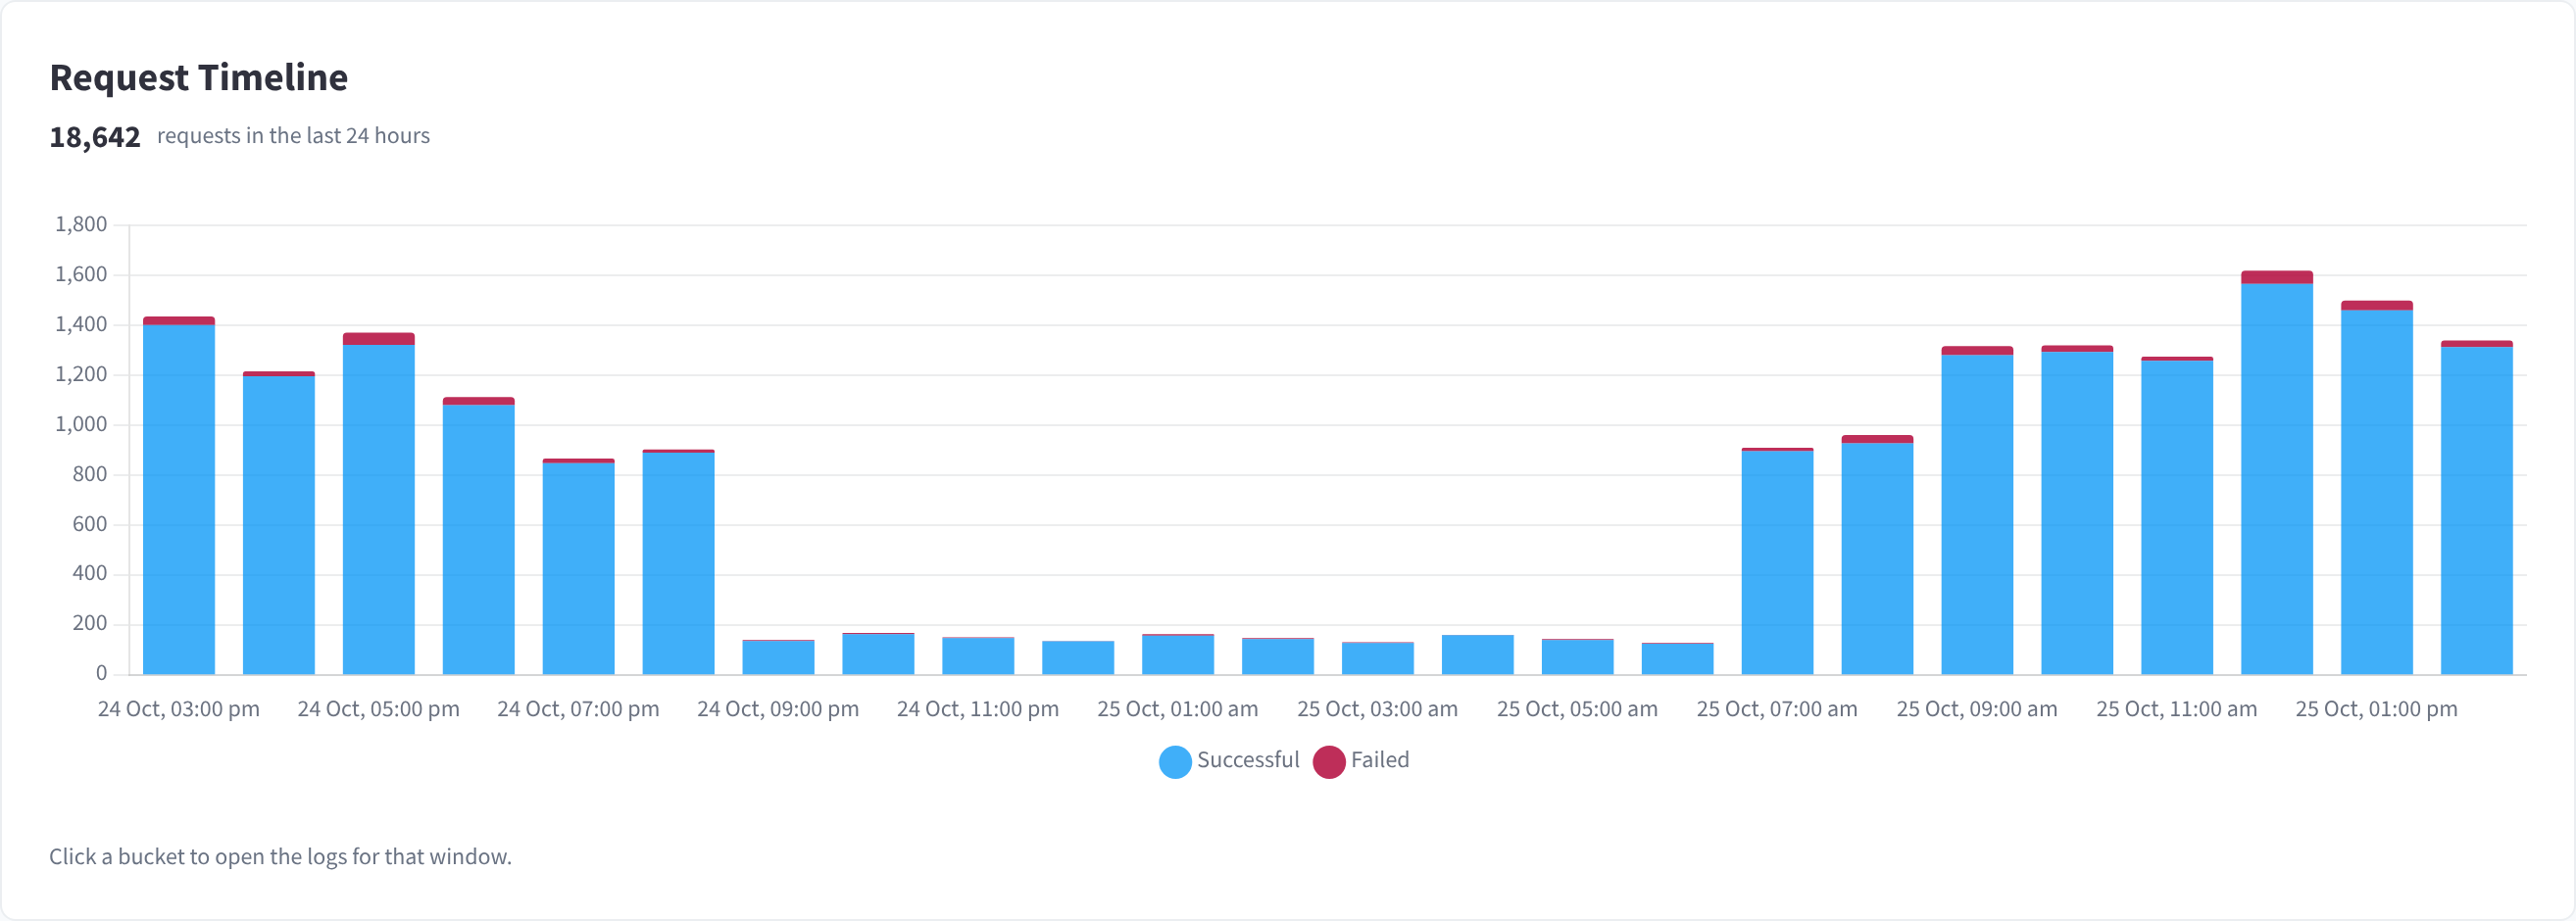Click the '25 Oct, 07:00 am' axis label

pos(1777,709)
